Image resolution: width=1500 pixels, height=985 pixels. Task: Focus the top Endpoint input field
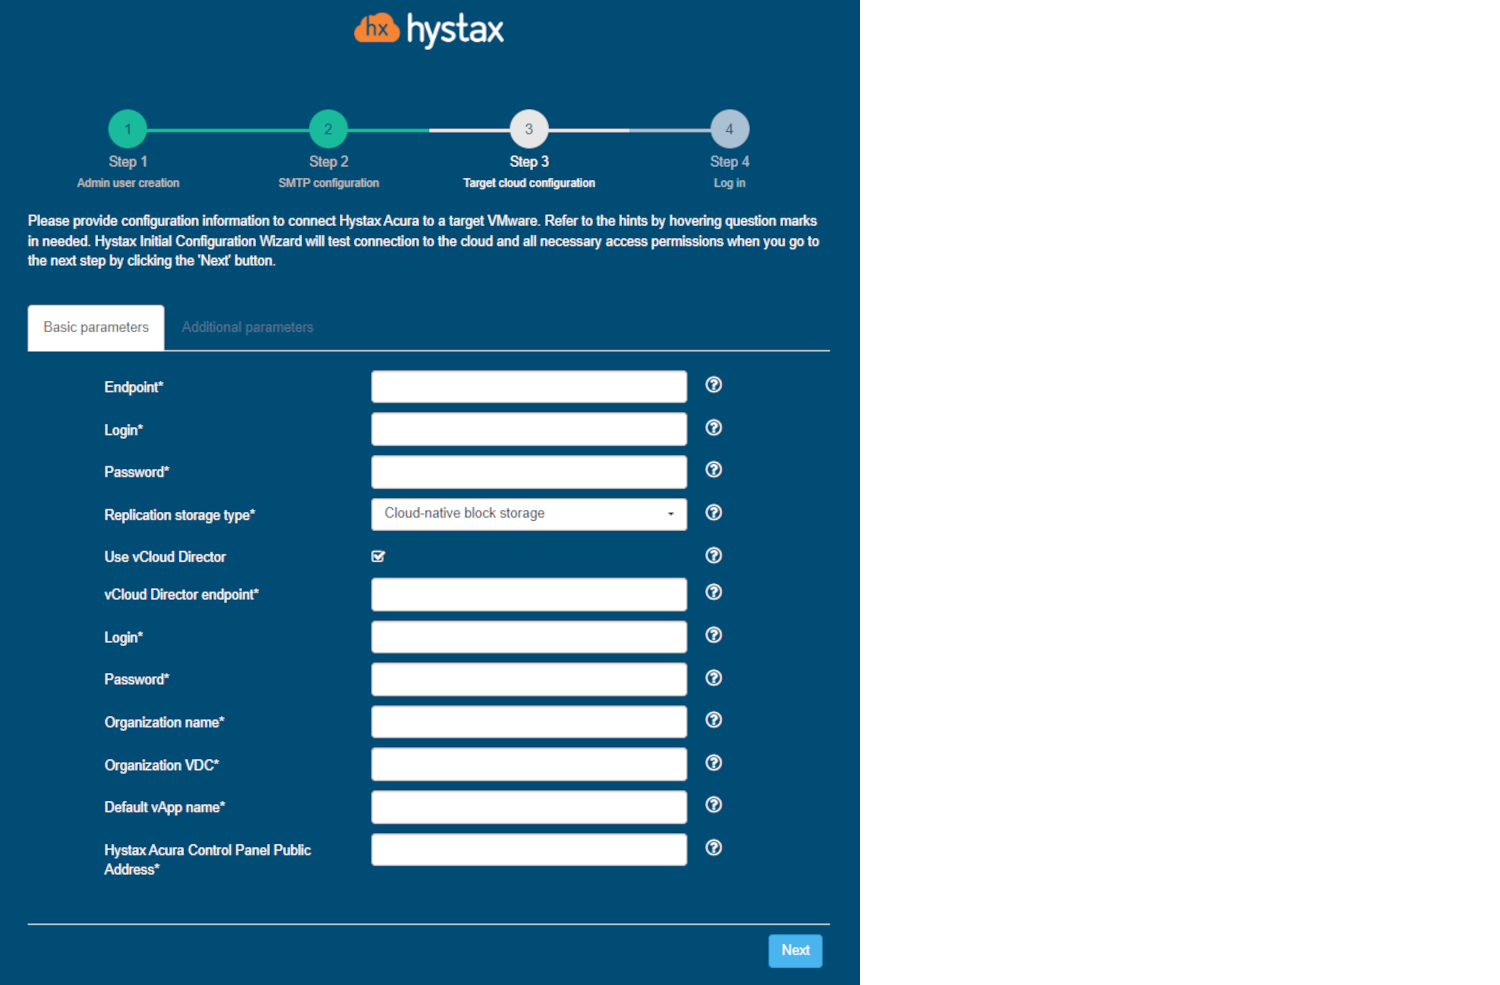point(528,387)
